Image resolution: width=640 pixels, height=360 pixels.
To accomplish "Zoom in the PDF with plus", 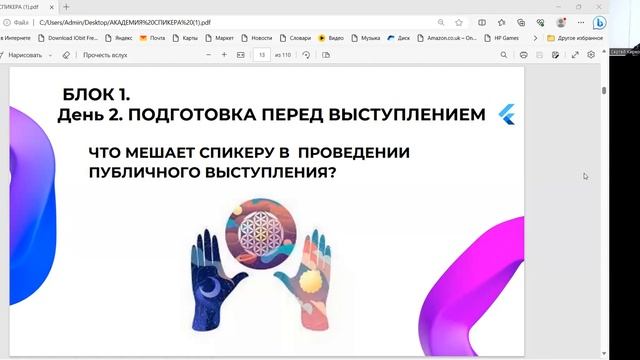I will coord(224,55).
